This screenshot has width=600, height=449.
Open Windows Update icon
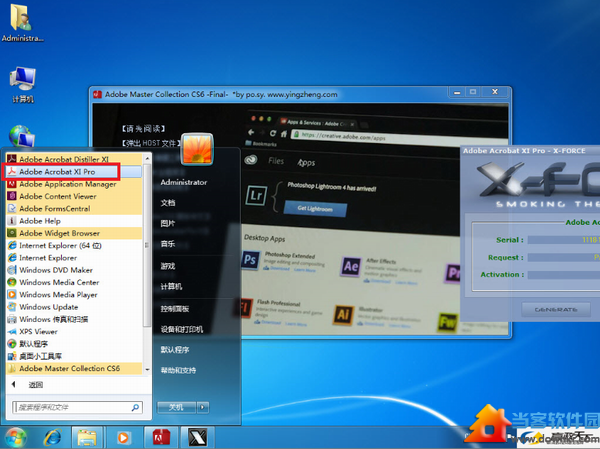pyautogui.click(x=12, y=307)
